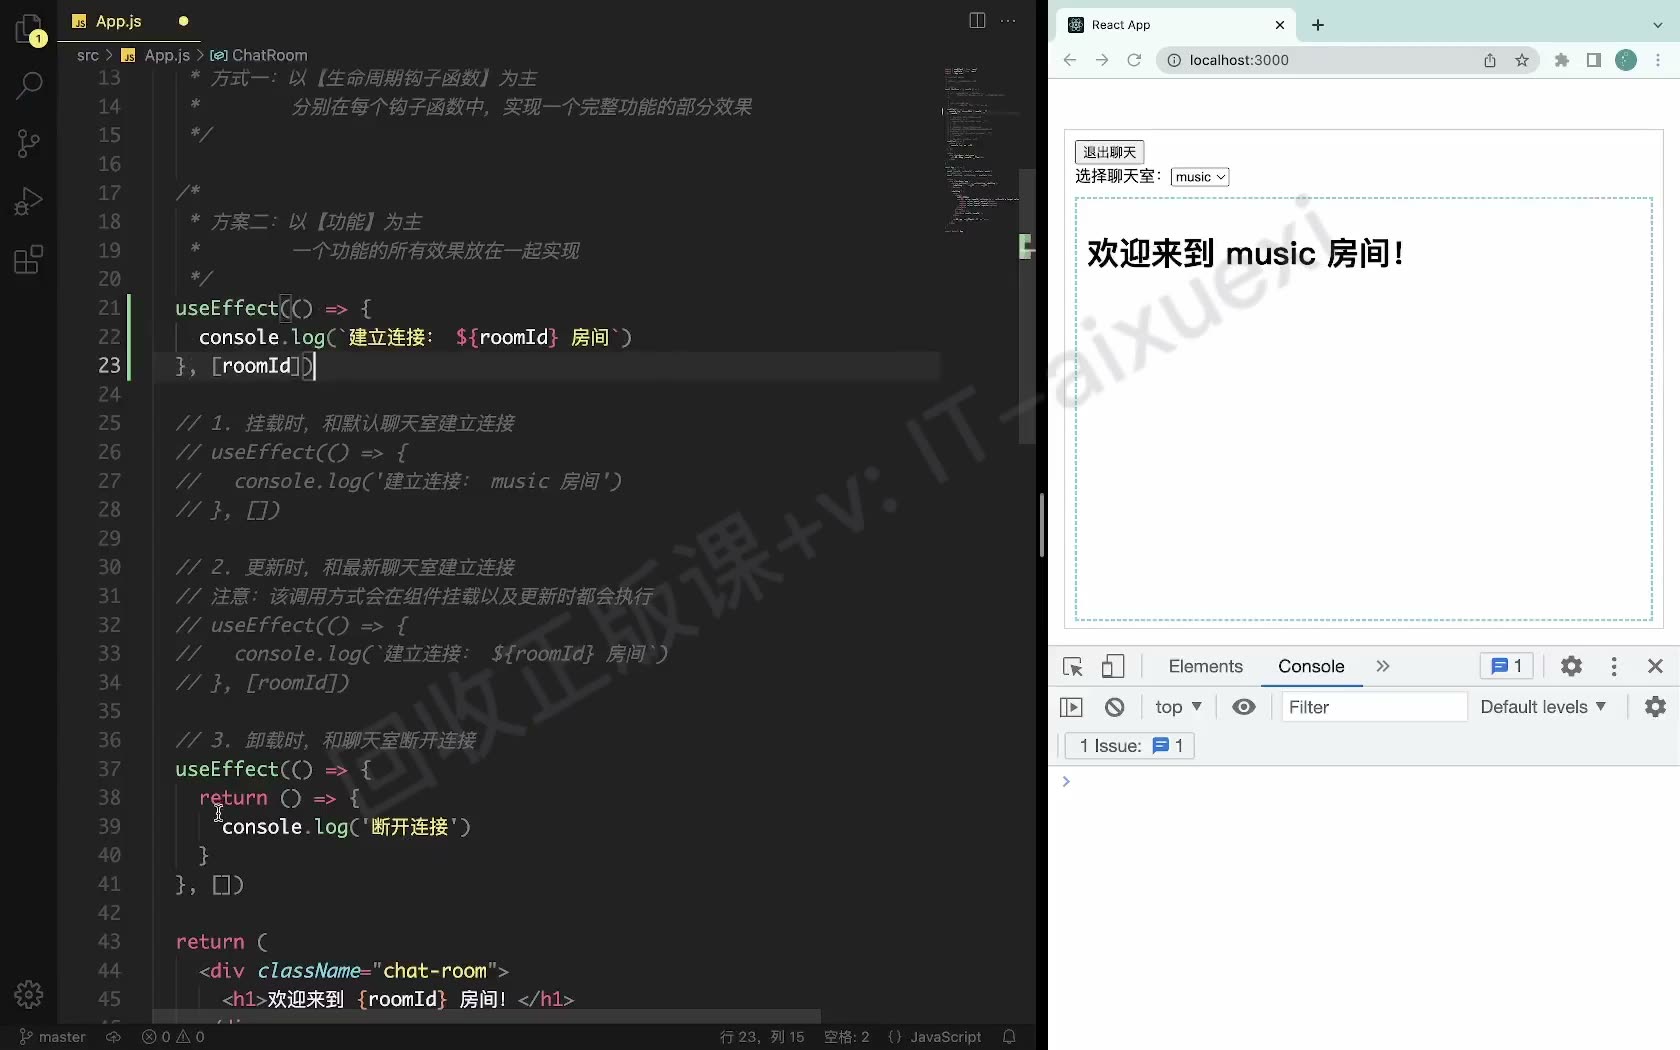Select the App.js editor tab

[x=129, y=21]
